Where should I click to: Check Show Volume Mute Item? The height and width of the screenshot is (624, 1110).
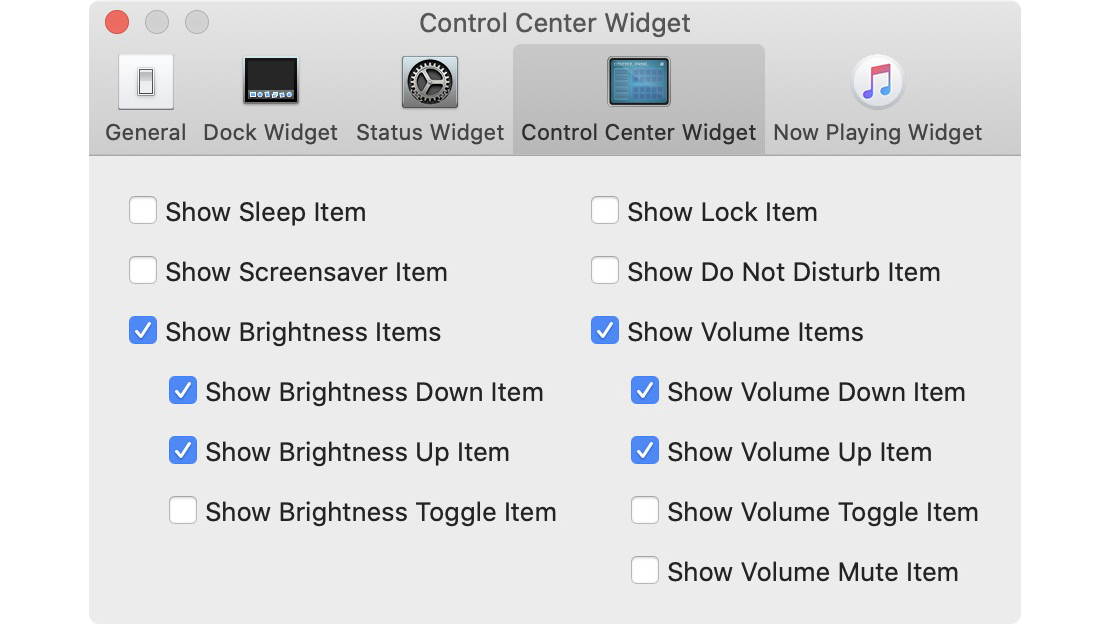pos(645,570)
